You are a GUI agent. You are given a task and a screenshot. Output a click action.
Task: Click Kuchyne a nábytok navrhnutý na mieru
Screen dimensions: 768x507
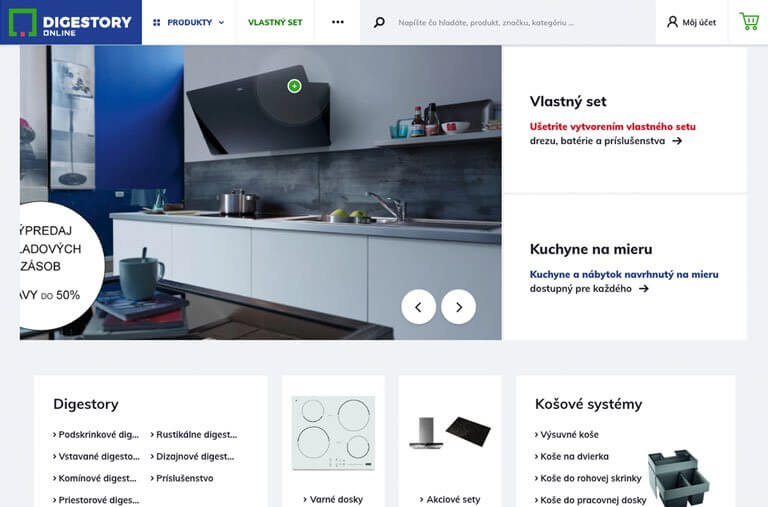coord(624,274)
